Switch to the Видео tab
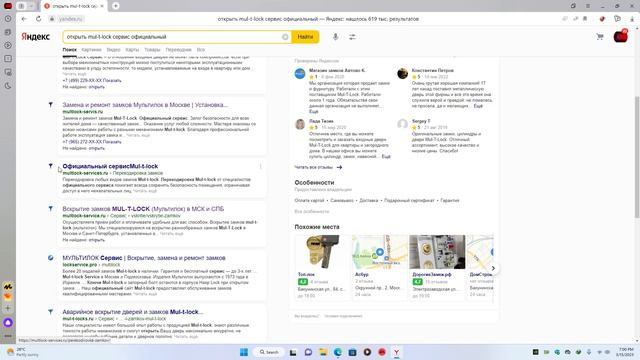640x360 pixels. [113, 50]
